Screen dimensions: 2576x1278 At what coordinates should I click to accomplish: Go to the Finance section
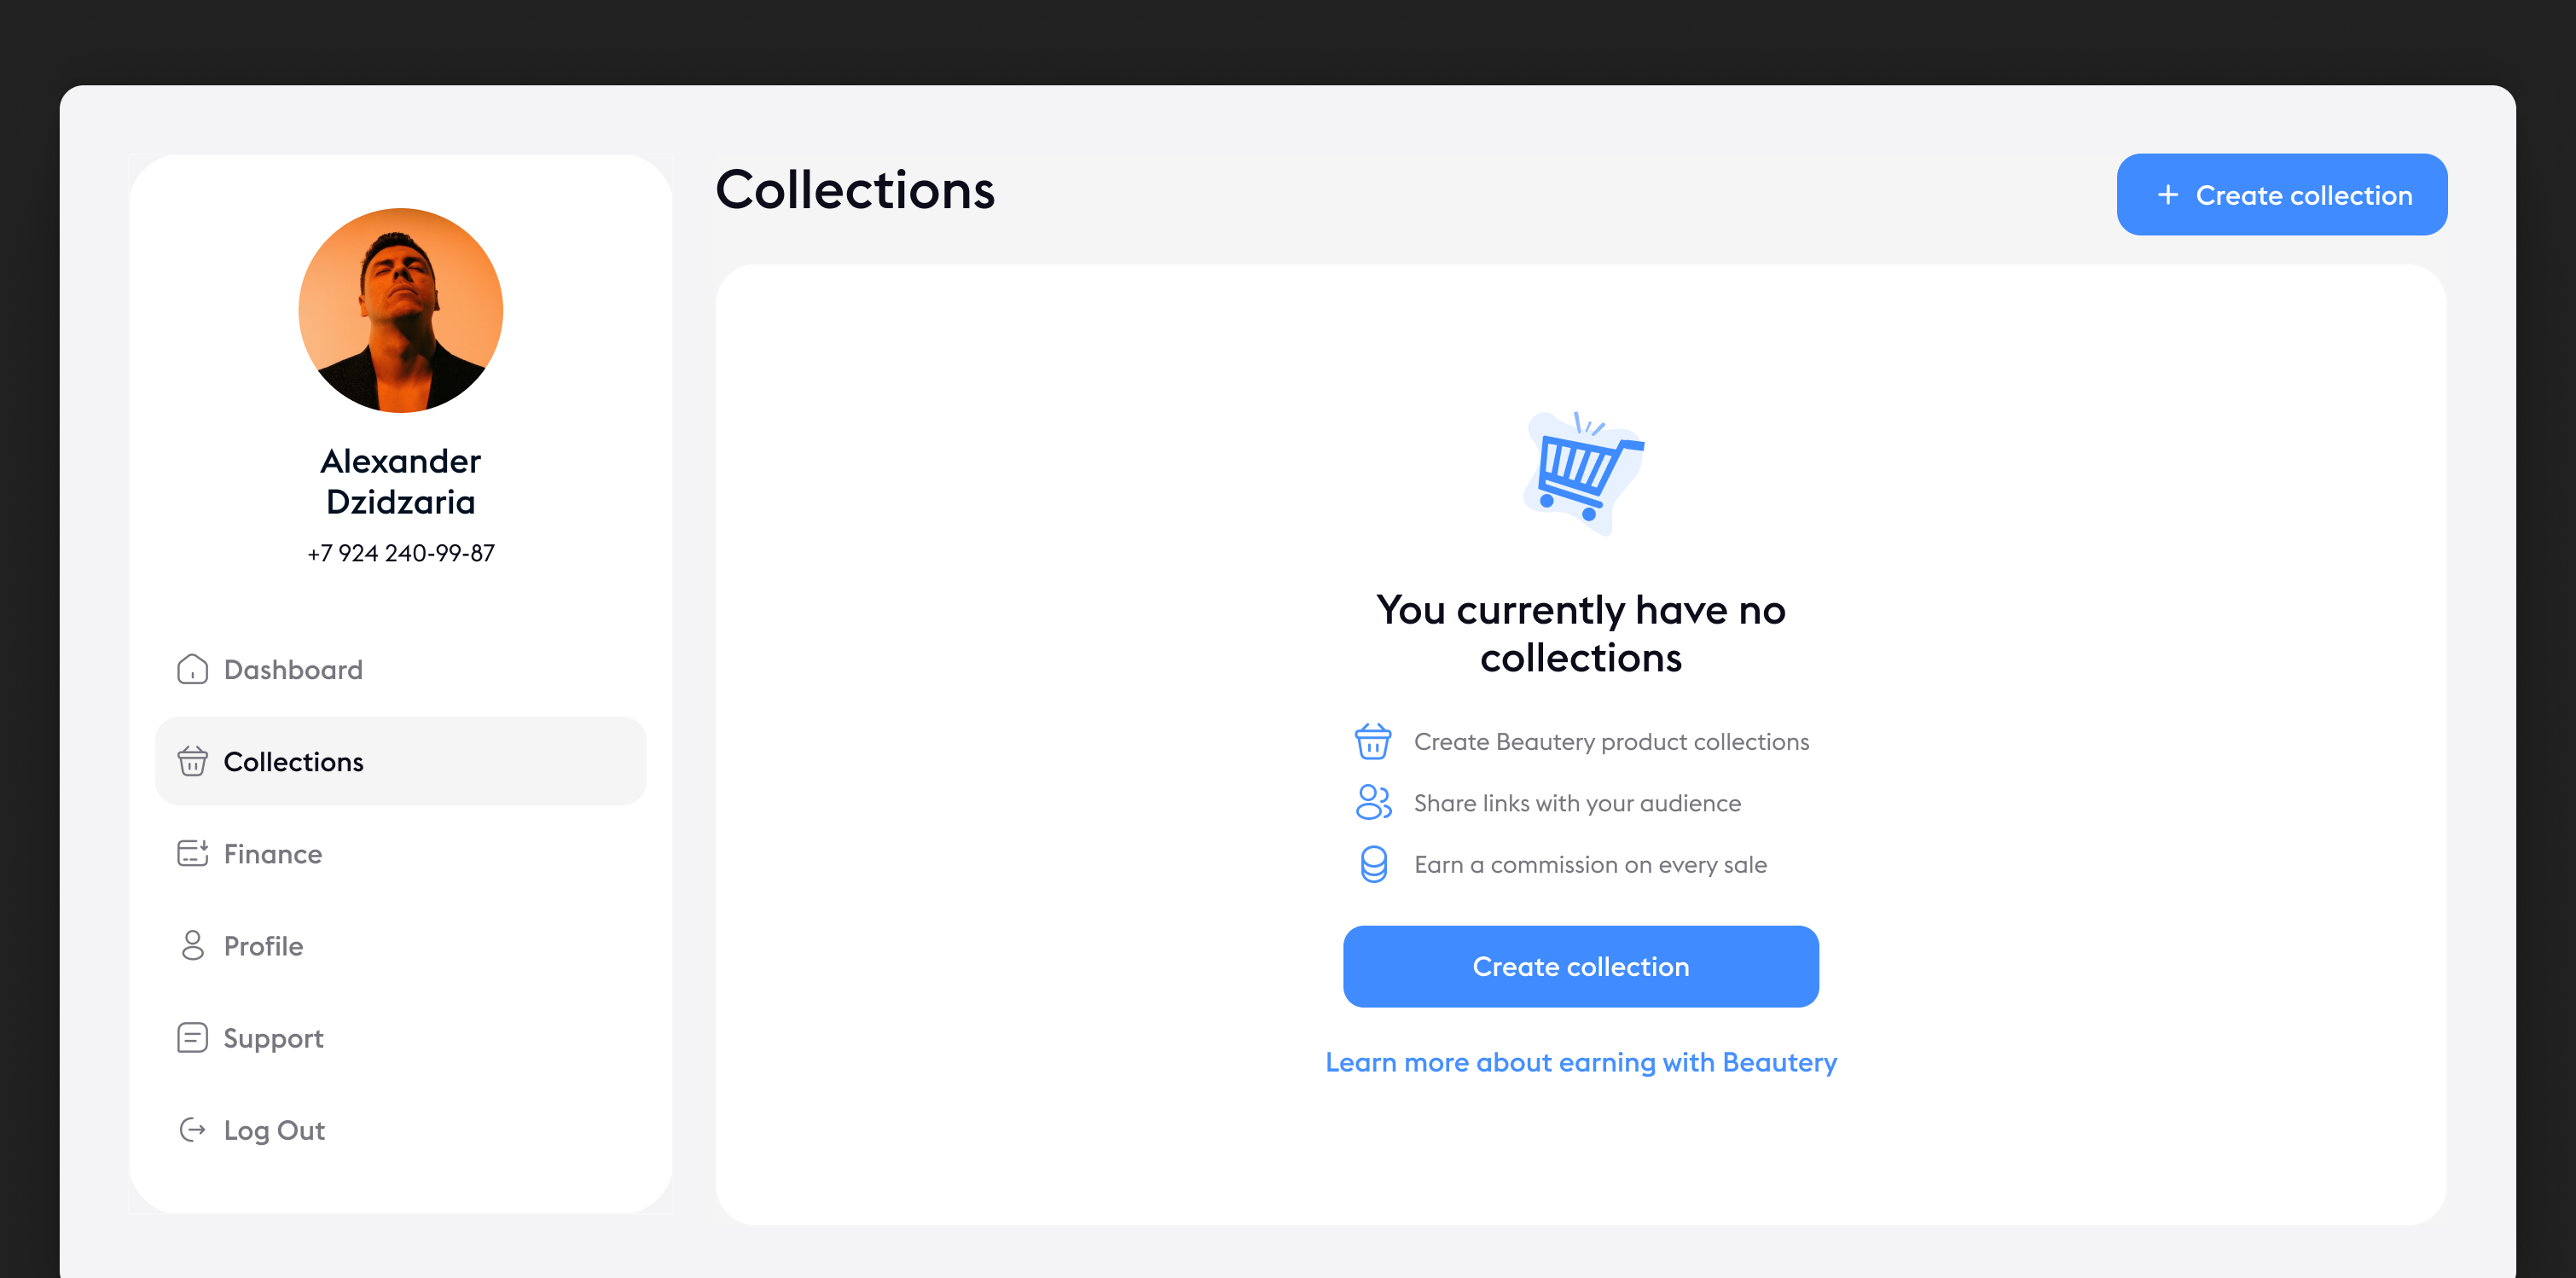[x=272, y=853]
